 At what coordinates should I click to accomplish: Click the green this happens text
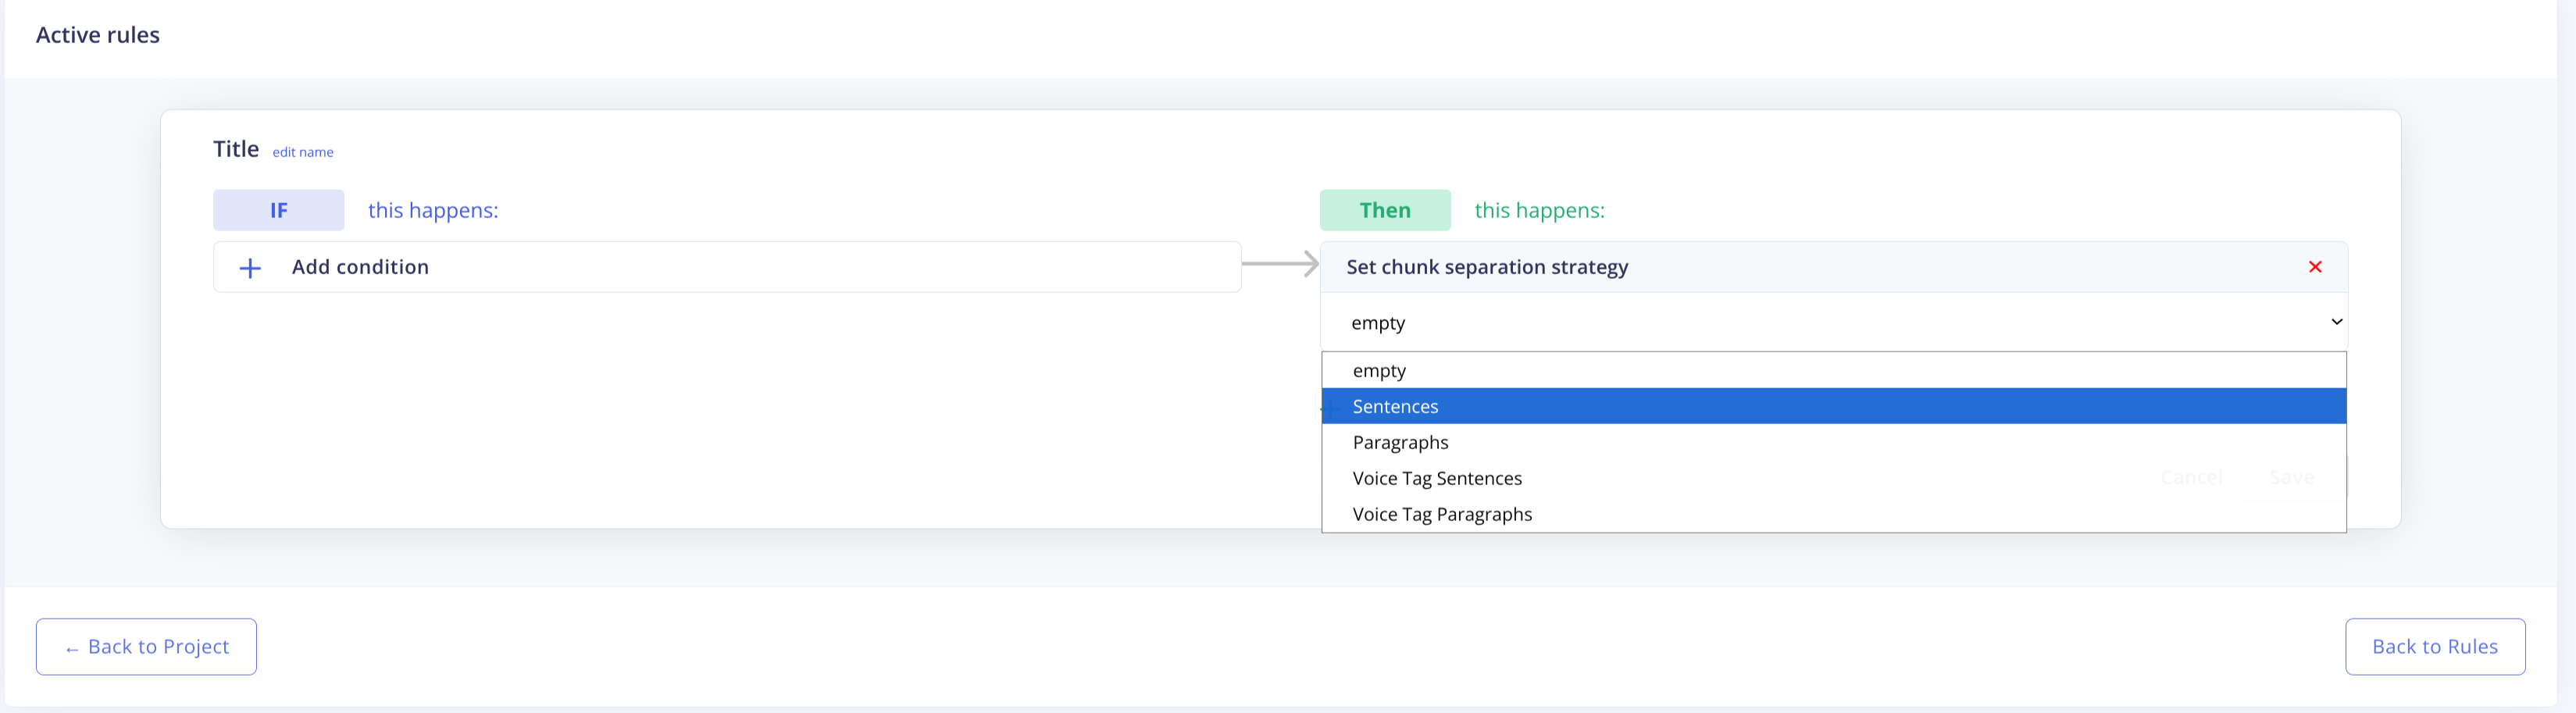pyautogui.click(x=1539, y=210)
